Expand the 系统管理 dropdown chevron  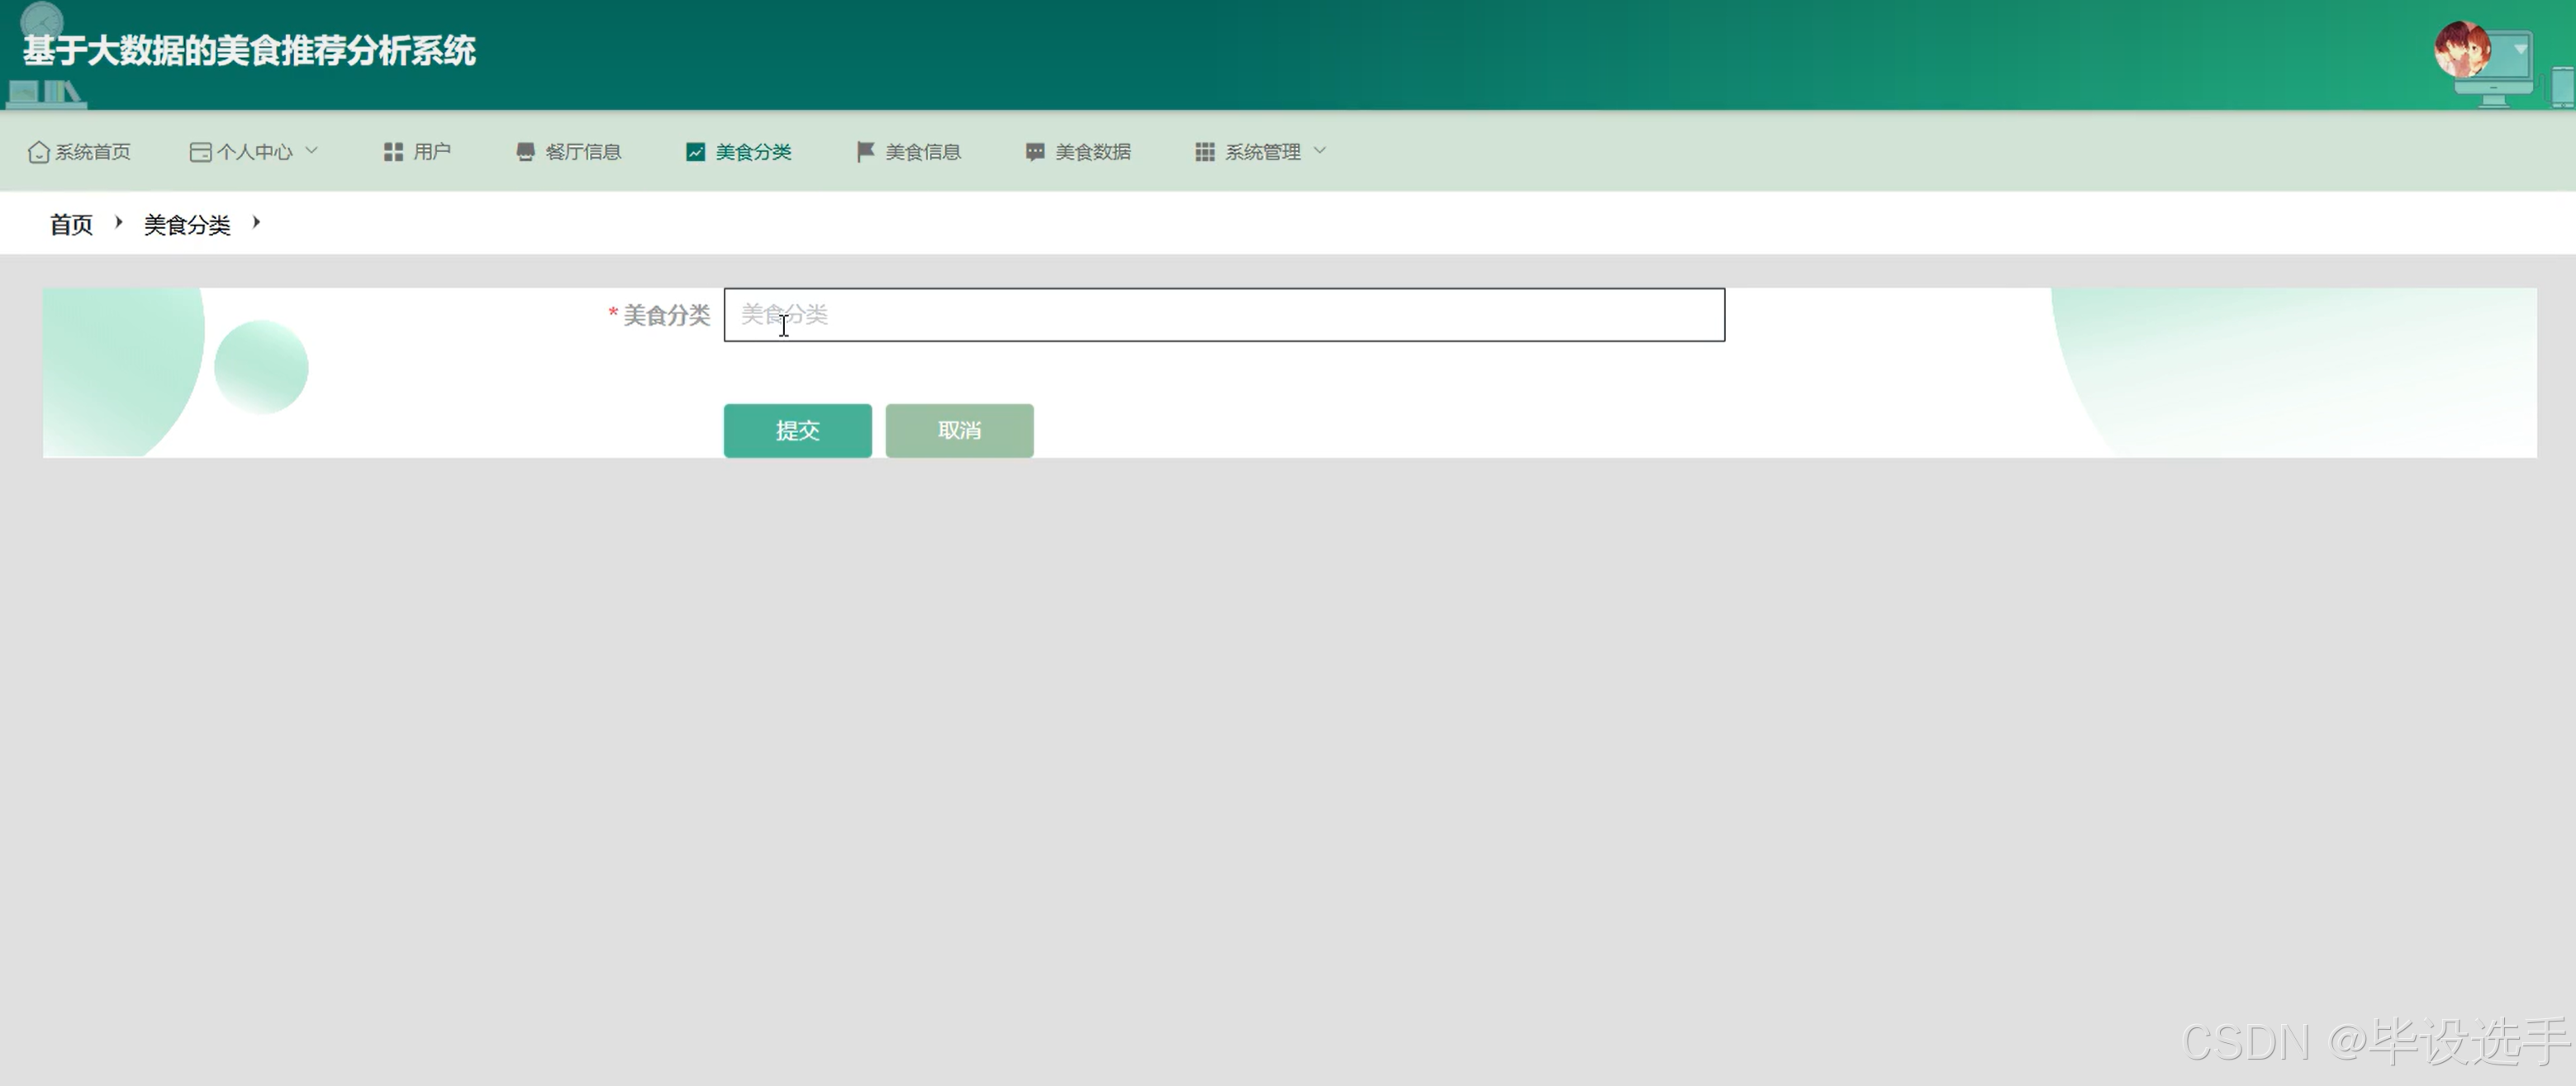tap(1320, 151)
